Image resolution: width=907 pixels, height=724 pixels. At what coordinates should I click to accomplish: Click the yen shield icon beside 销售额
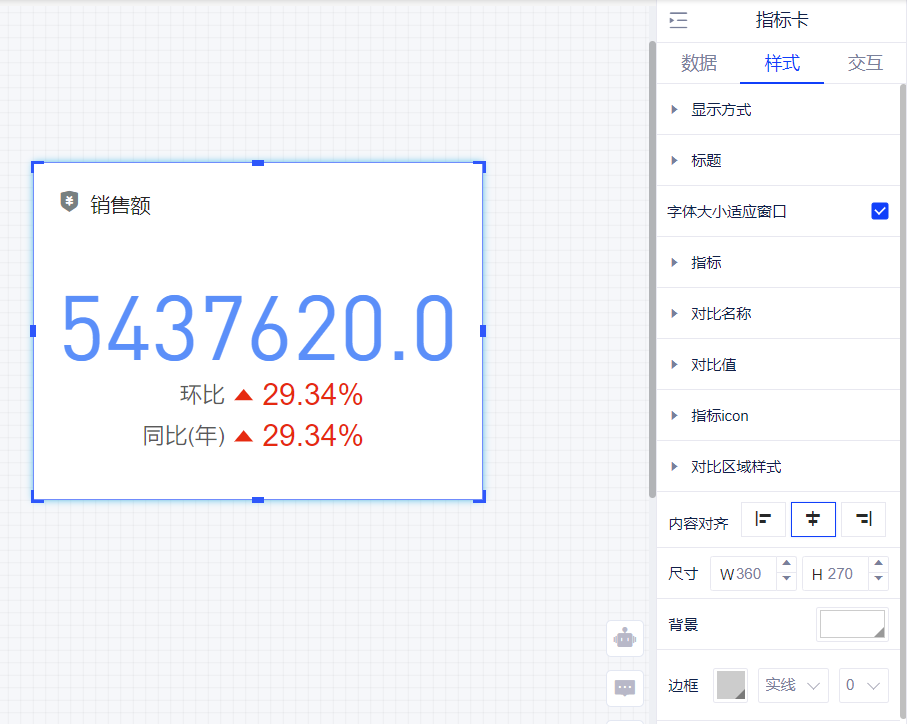[69, 203]
